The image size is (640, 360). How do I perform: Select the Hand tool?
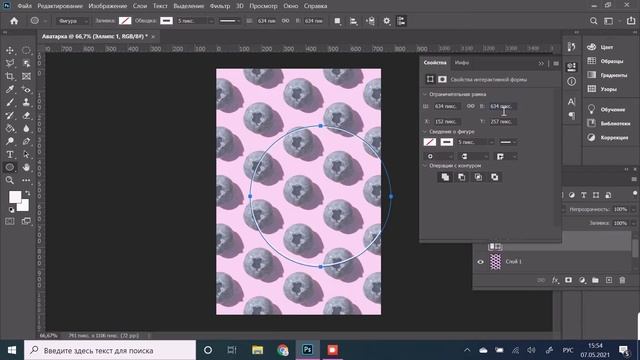[x=26, y=167]
